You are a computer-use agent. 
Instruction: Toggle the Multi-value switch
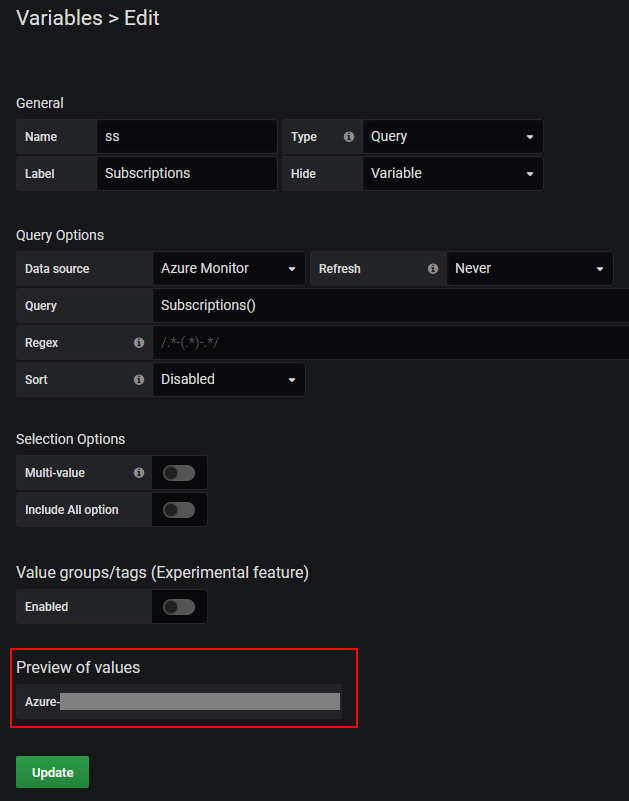[x=179, y=473]
